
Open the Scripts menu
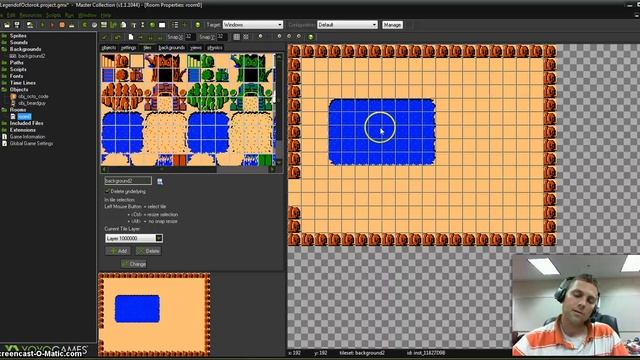pyautogui.click(x=53, y=15)
